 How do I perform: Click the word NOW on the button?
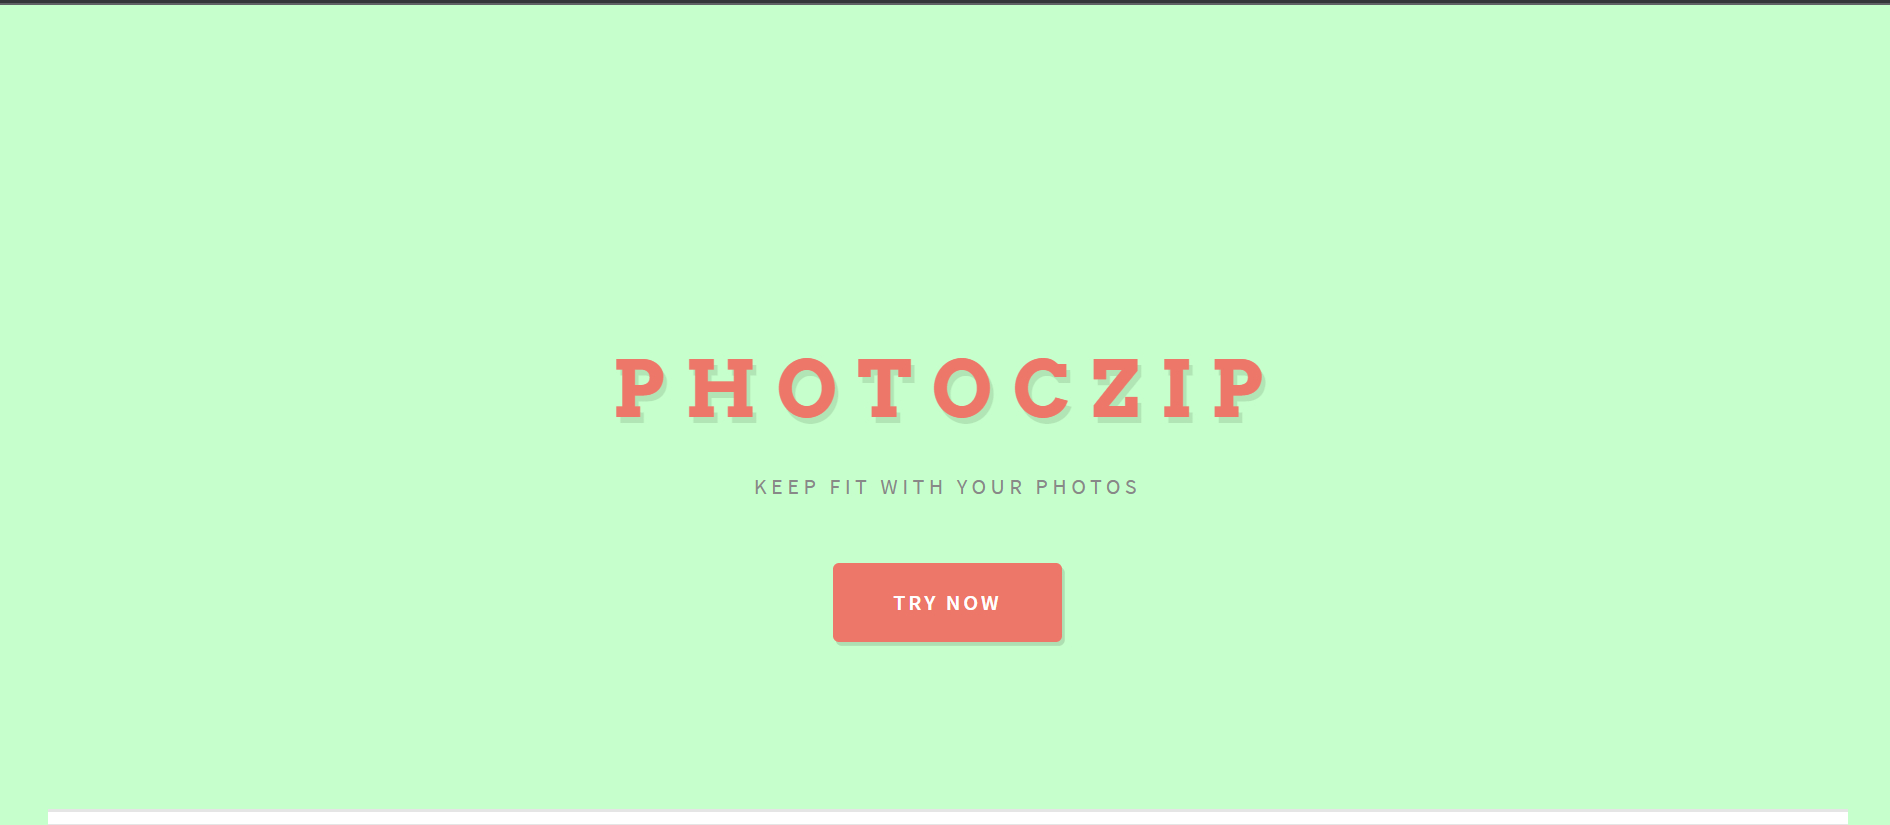coord(973,603)
